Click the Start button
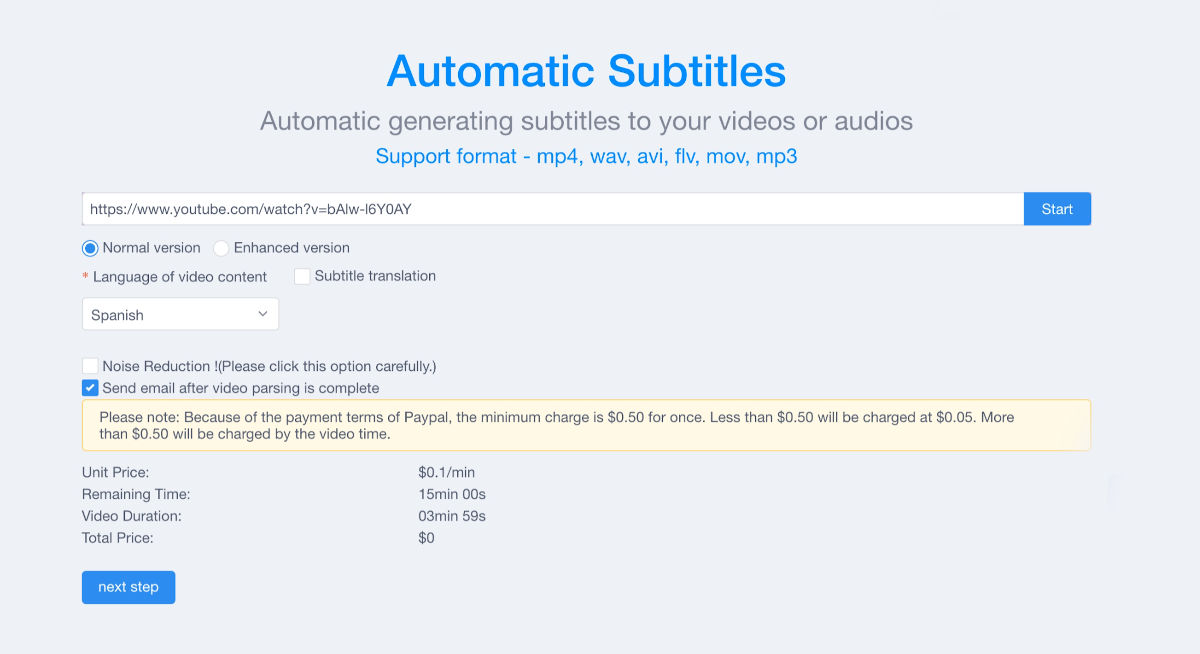Viewport: 1200px width, 654px height. coord(1057,209)
